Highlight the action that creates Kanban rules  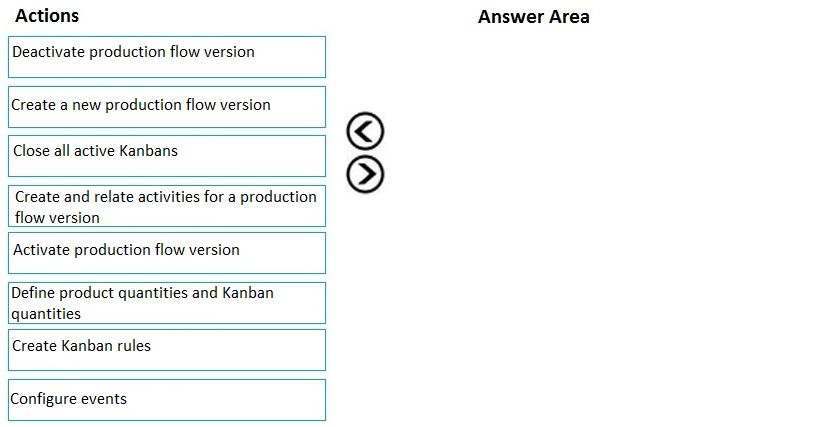tap(167, 350)
